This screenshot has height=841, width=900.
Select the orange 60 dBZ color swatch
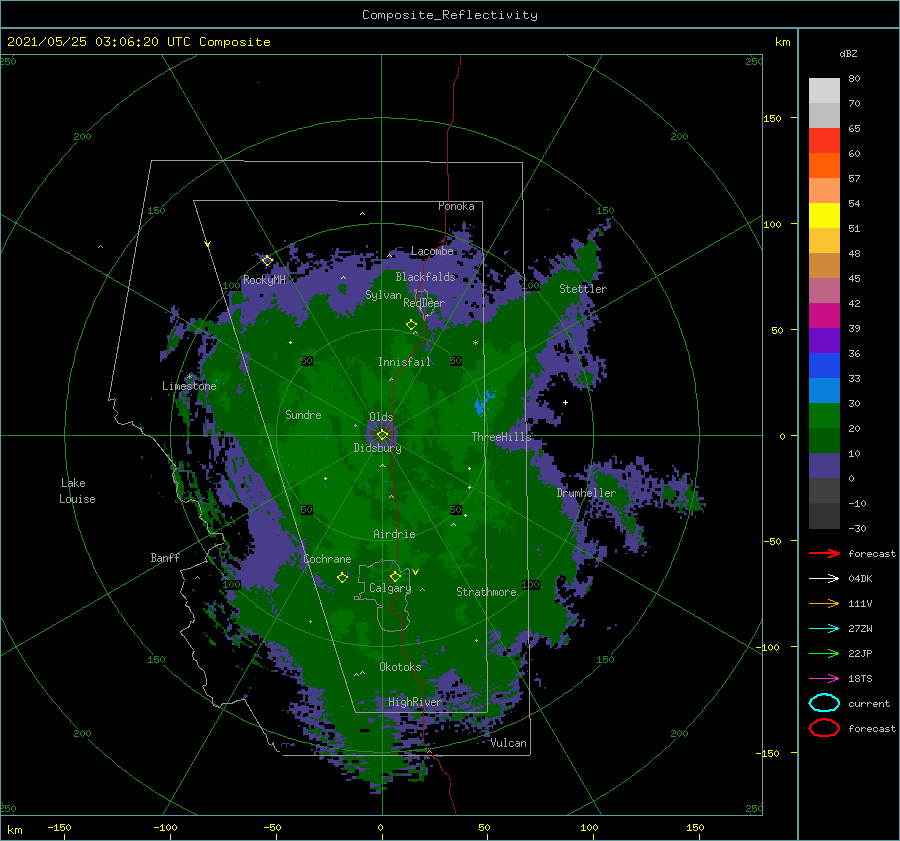tap(824, 165)
